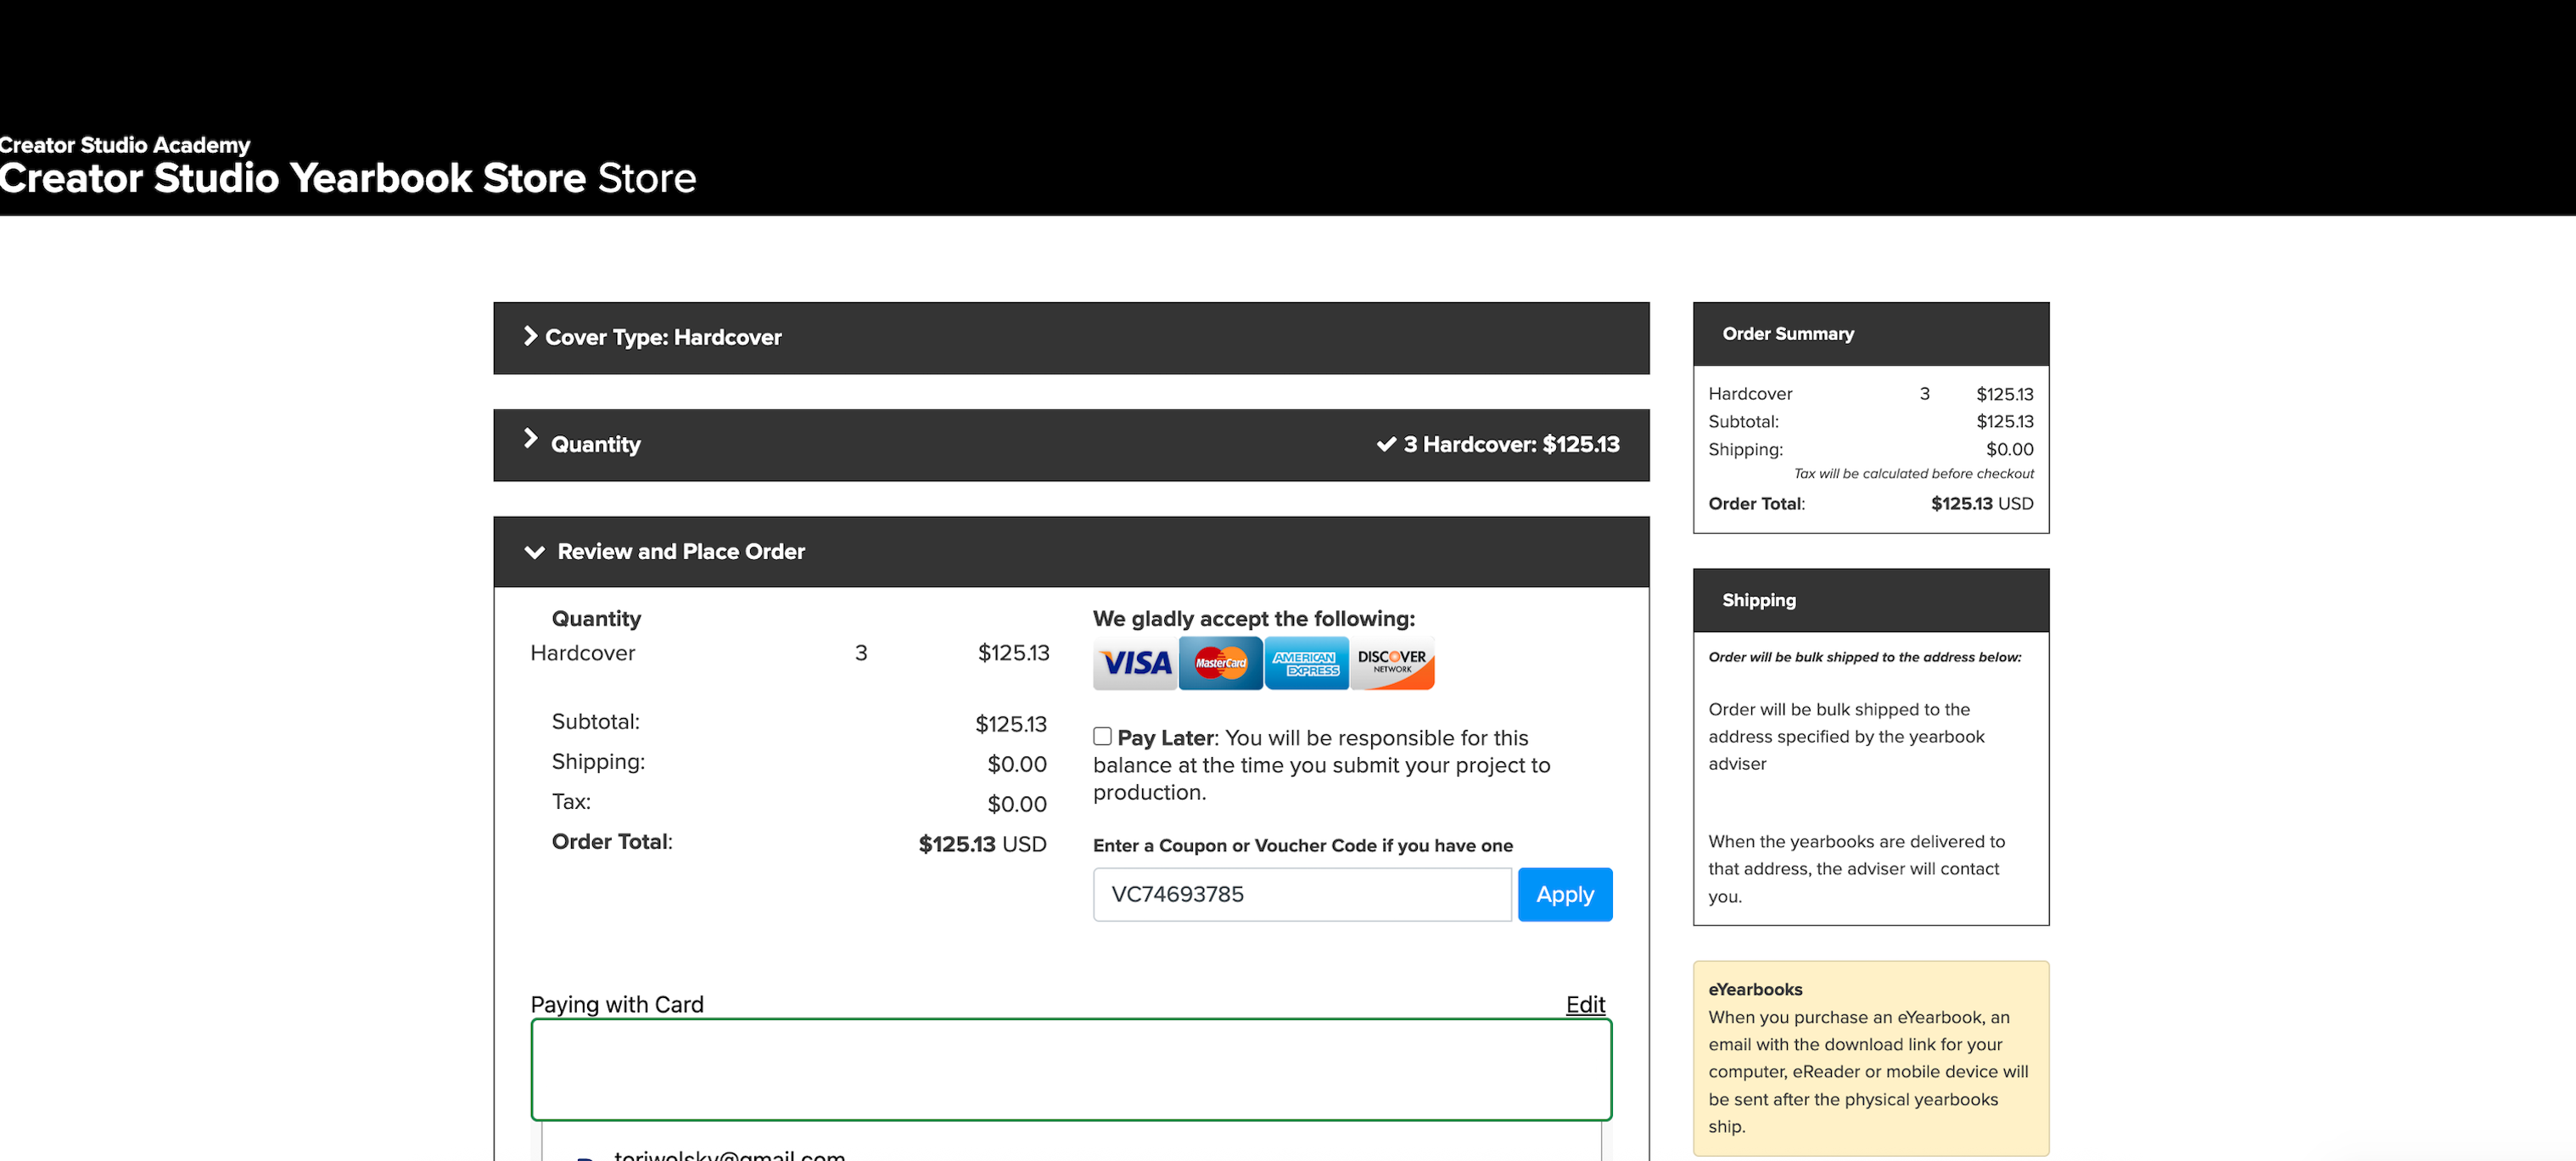This screenshot has height=1161, width=2576.
Task: Click the 'Tax will be calculated' note
Action: (1913, 474)
